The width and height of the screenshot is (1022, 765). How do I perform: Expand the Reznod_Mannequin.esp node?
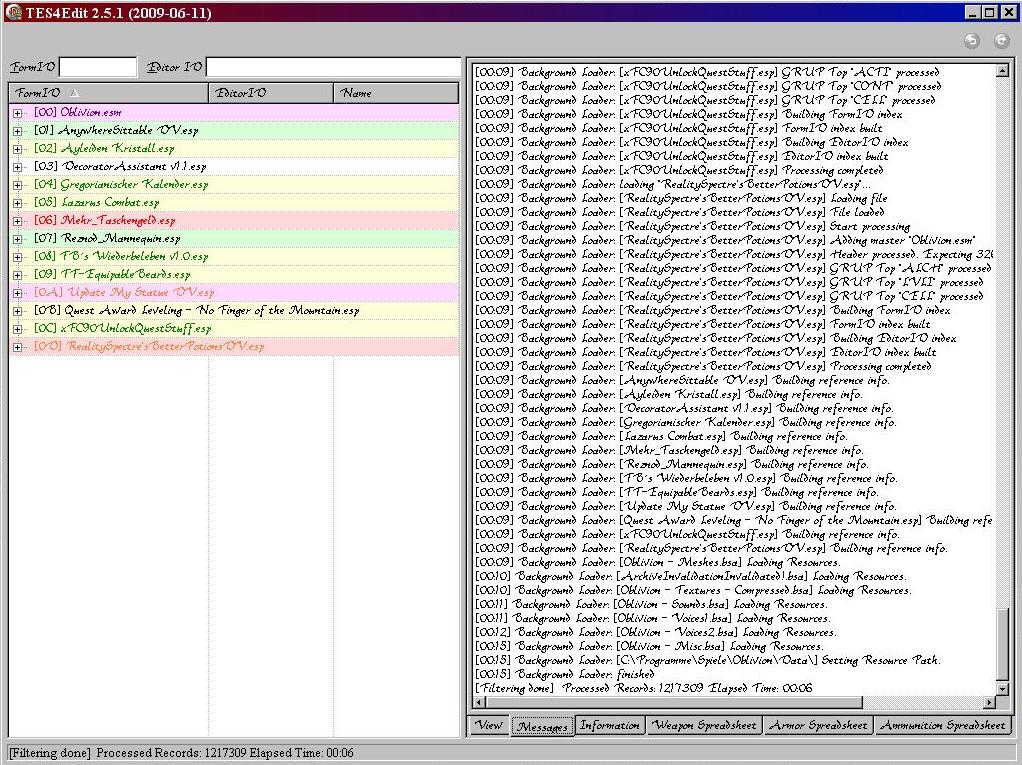[x=18, y=239]
